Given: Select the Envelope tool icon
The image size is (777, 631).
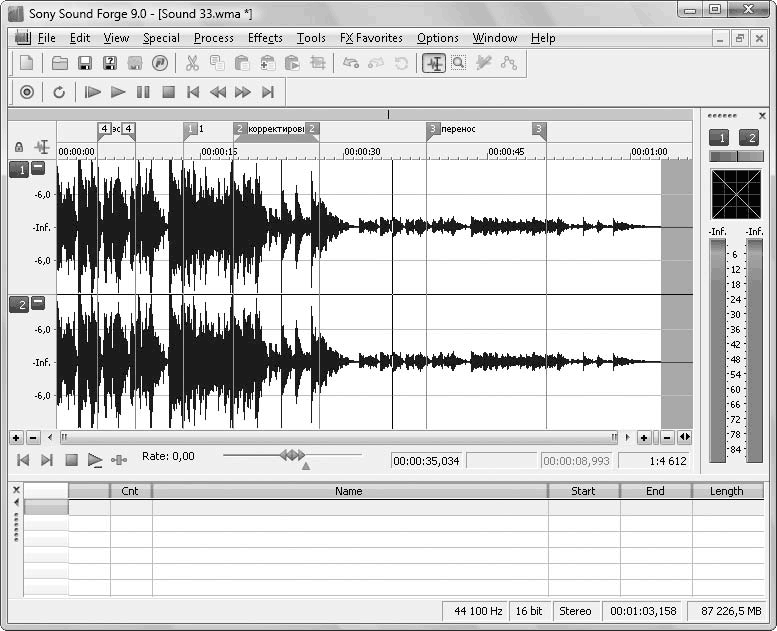Looking at the screenshot, I should [x=509, y=63].
